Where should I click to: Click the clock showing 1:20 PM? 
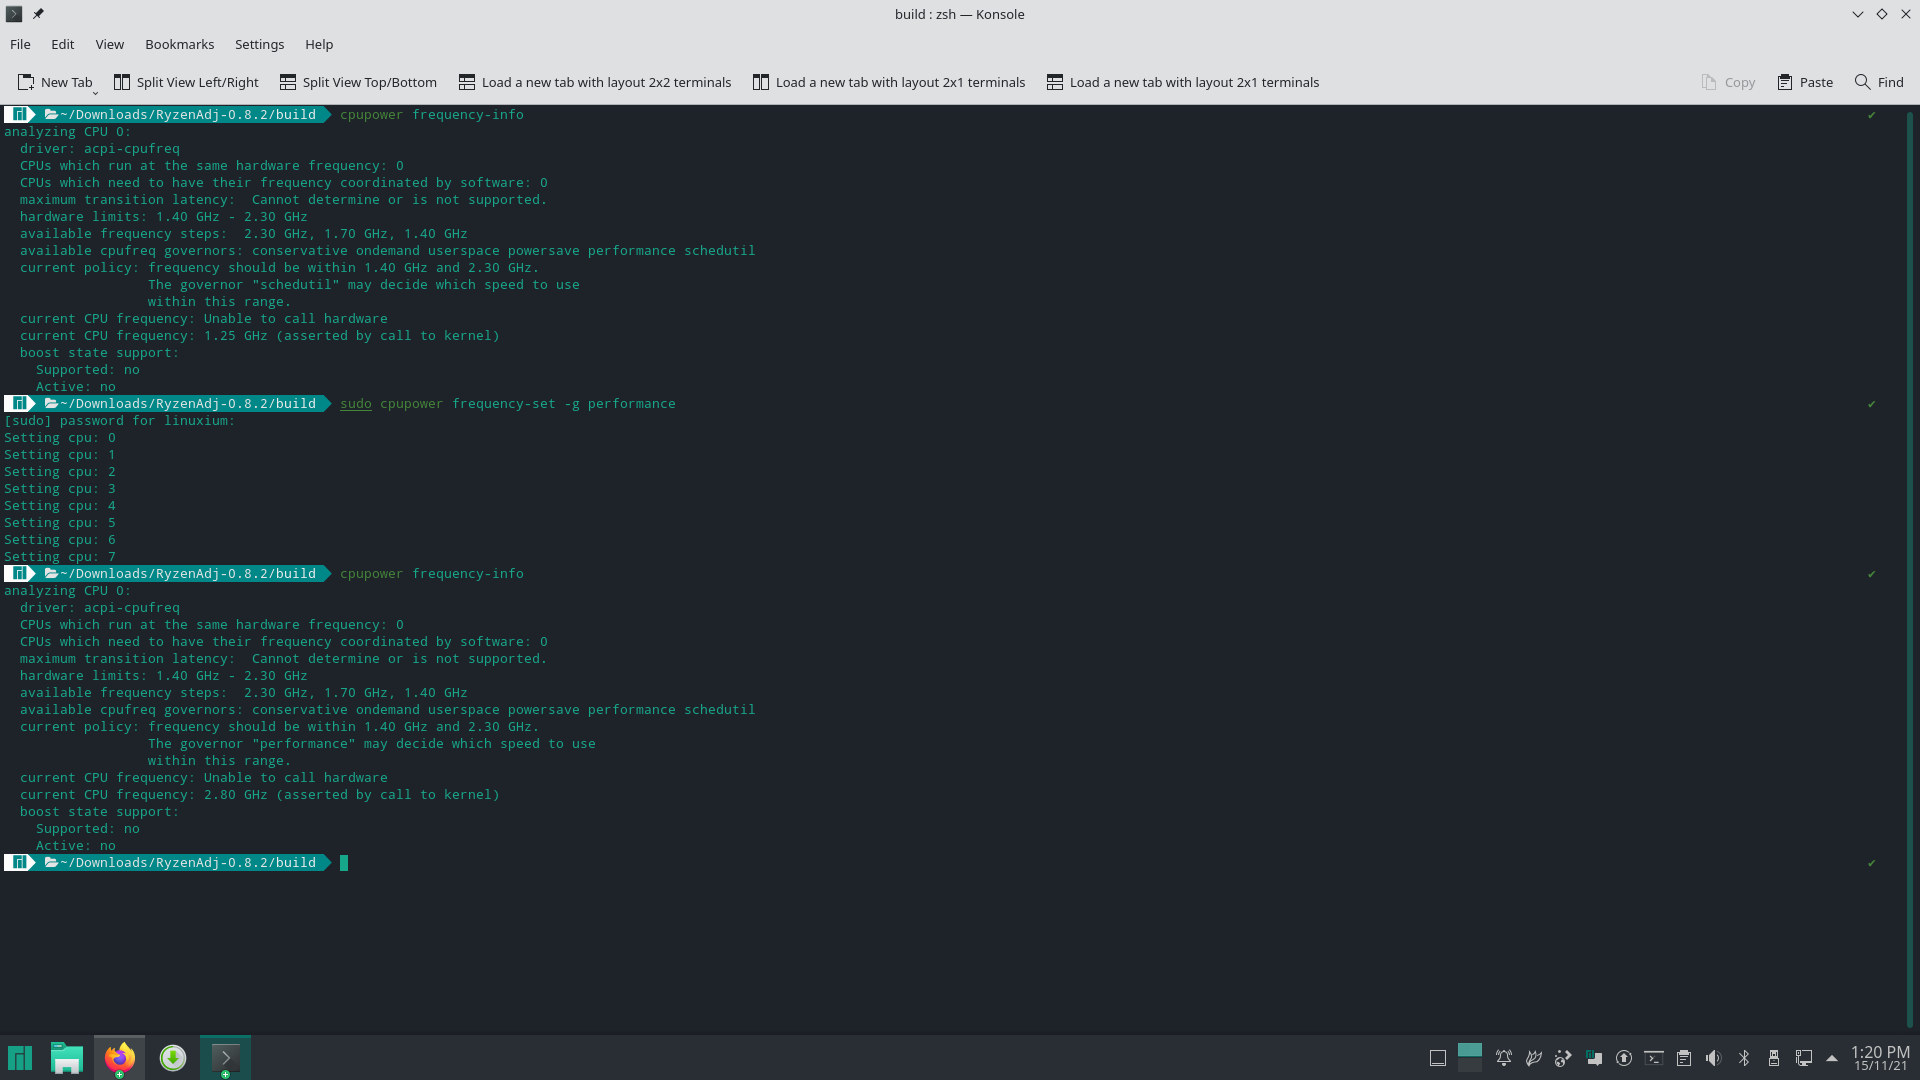coord(1880,1058)
